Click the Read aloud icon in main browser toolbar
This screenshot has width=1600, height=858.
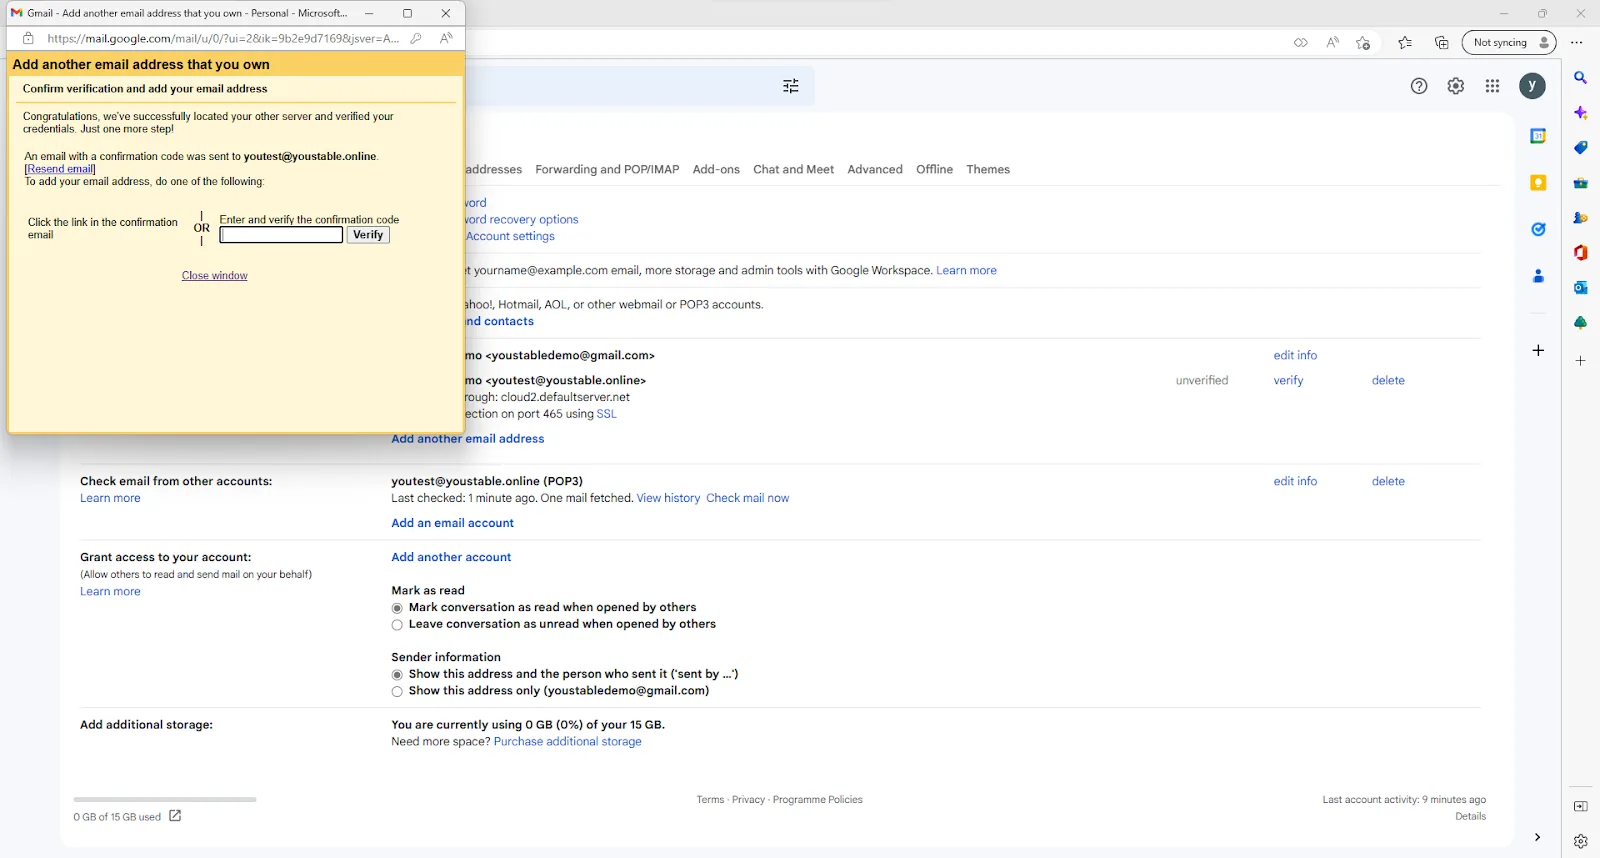1332,42
